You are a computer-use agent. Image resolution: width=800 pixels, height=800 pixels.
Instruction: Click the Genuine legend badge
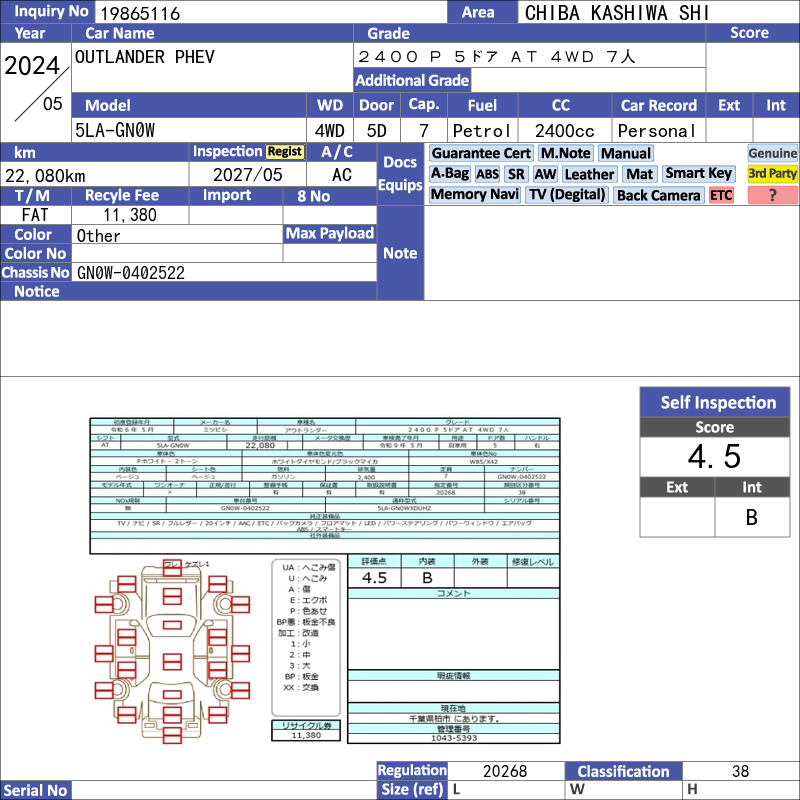[772, 153]
